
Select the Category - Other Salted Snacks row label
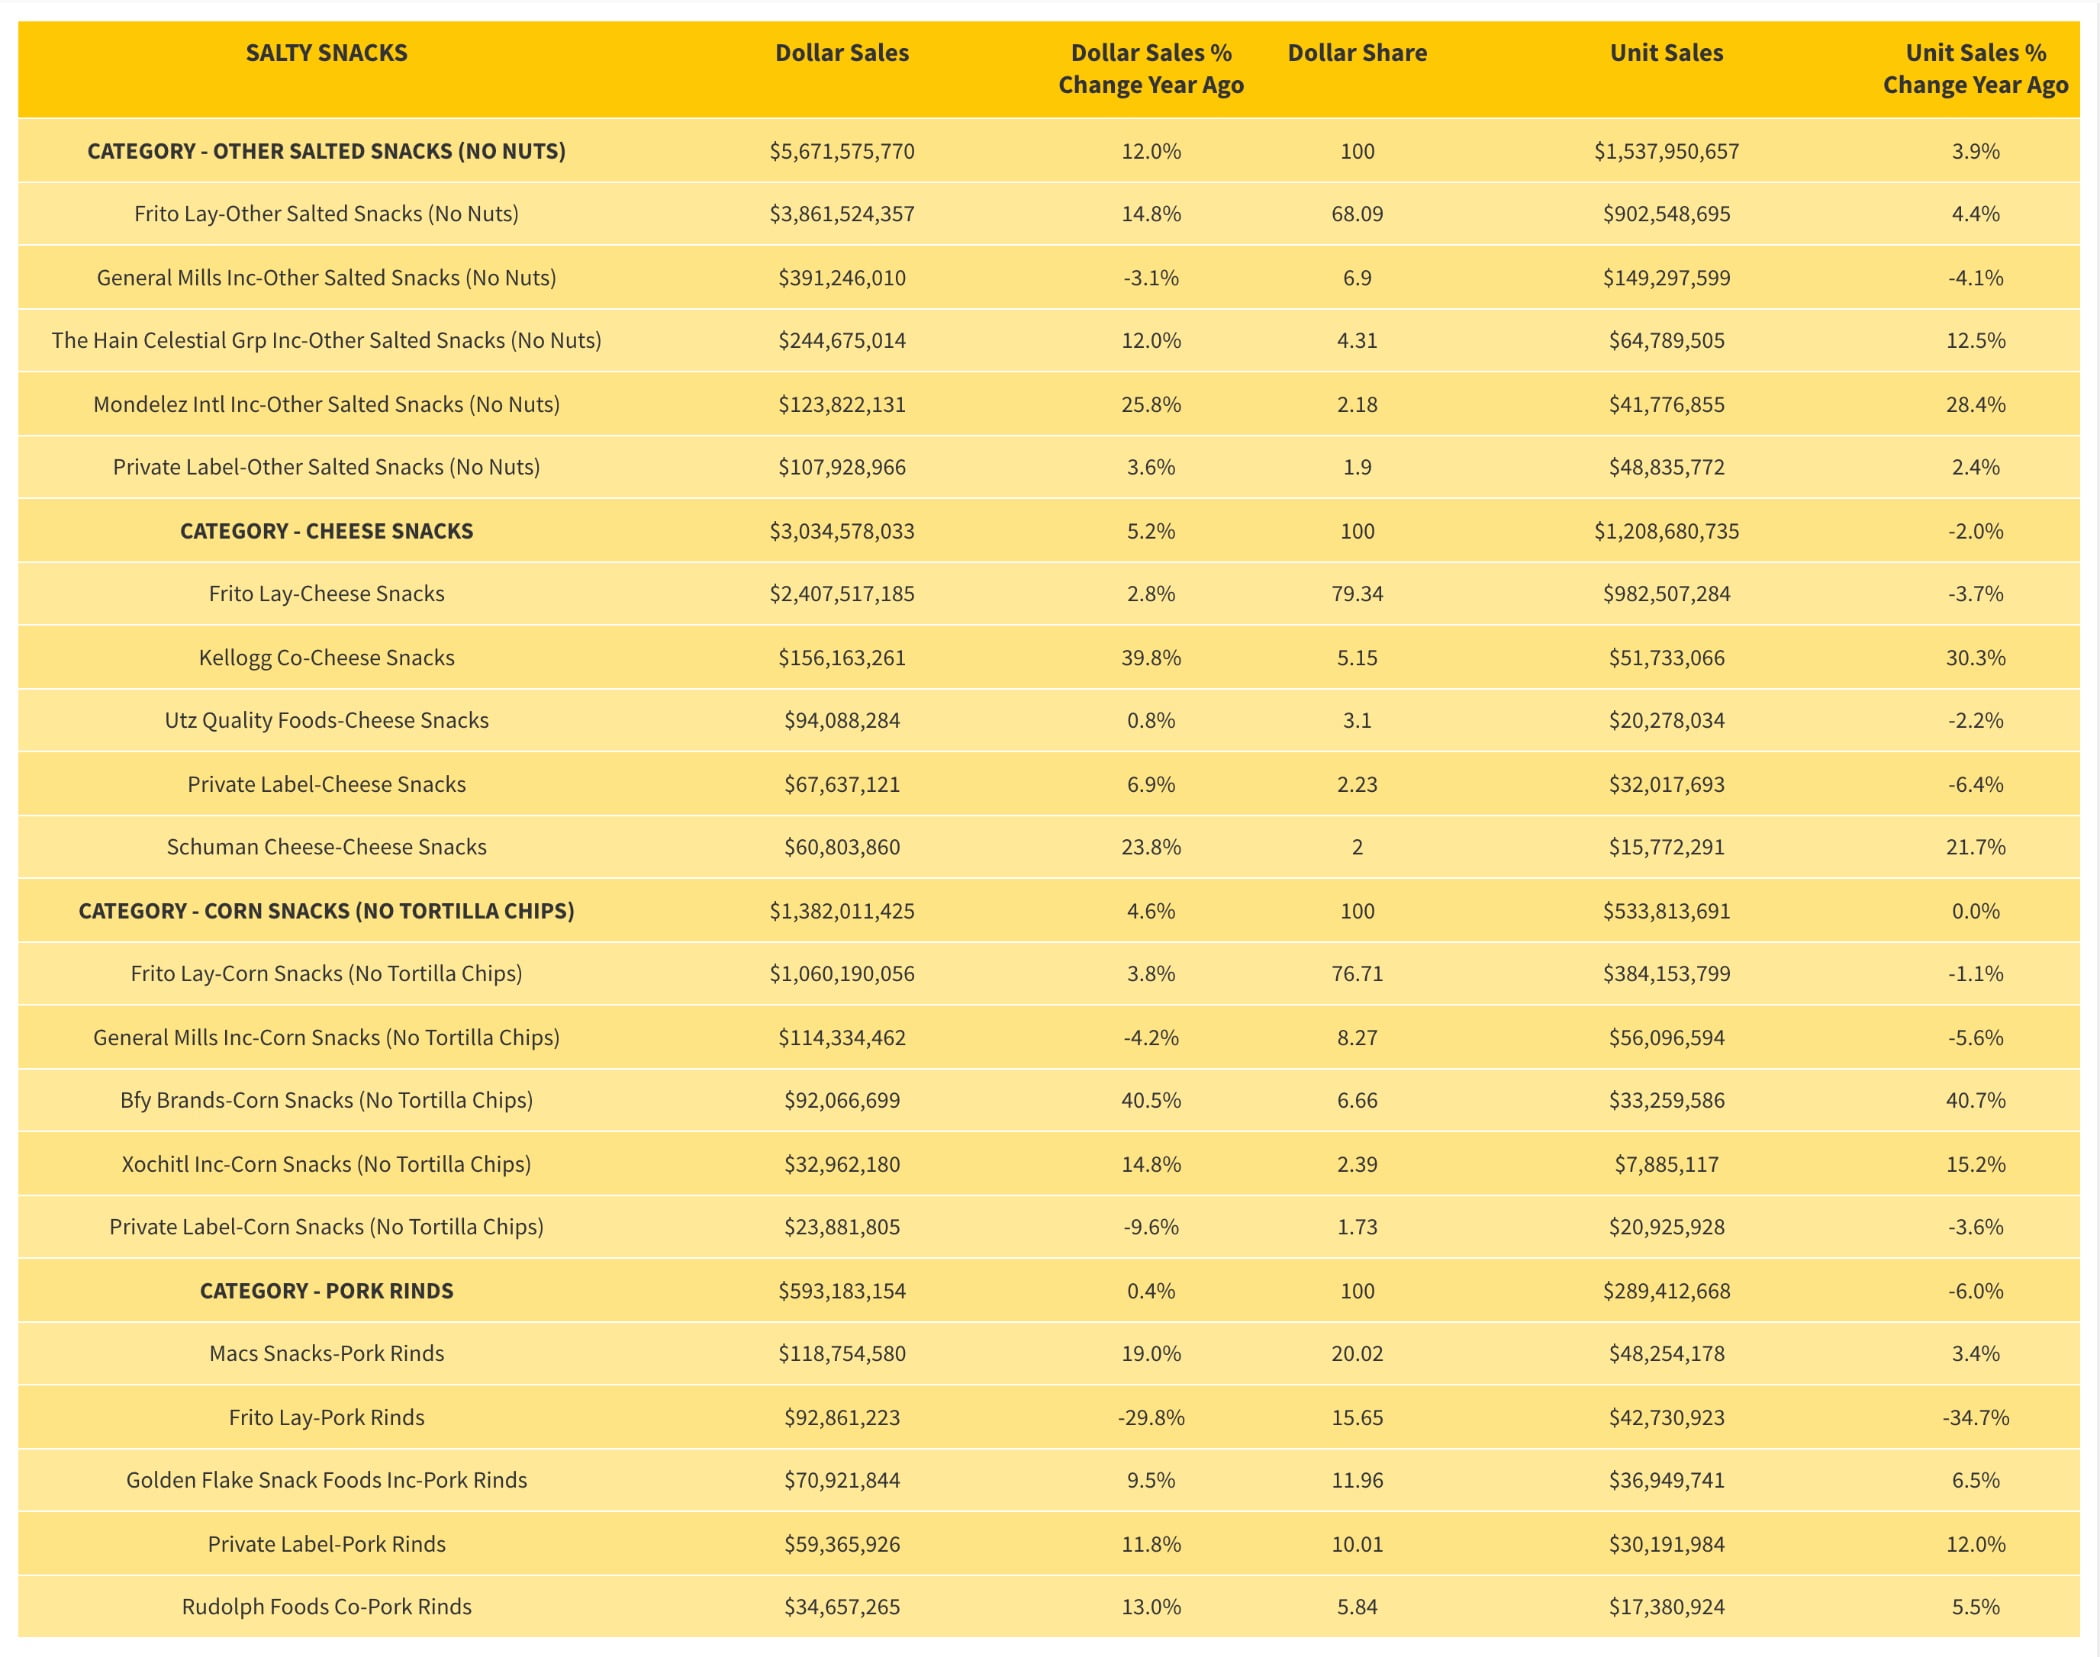tap(326, 151)
